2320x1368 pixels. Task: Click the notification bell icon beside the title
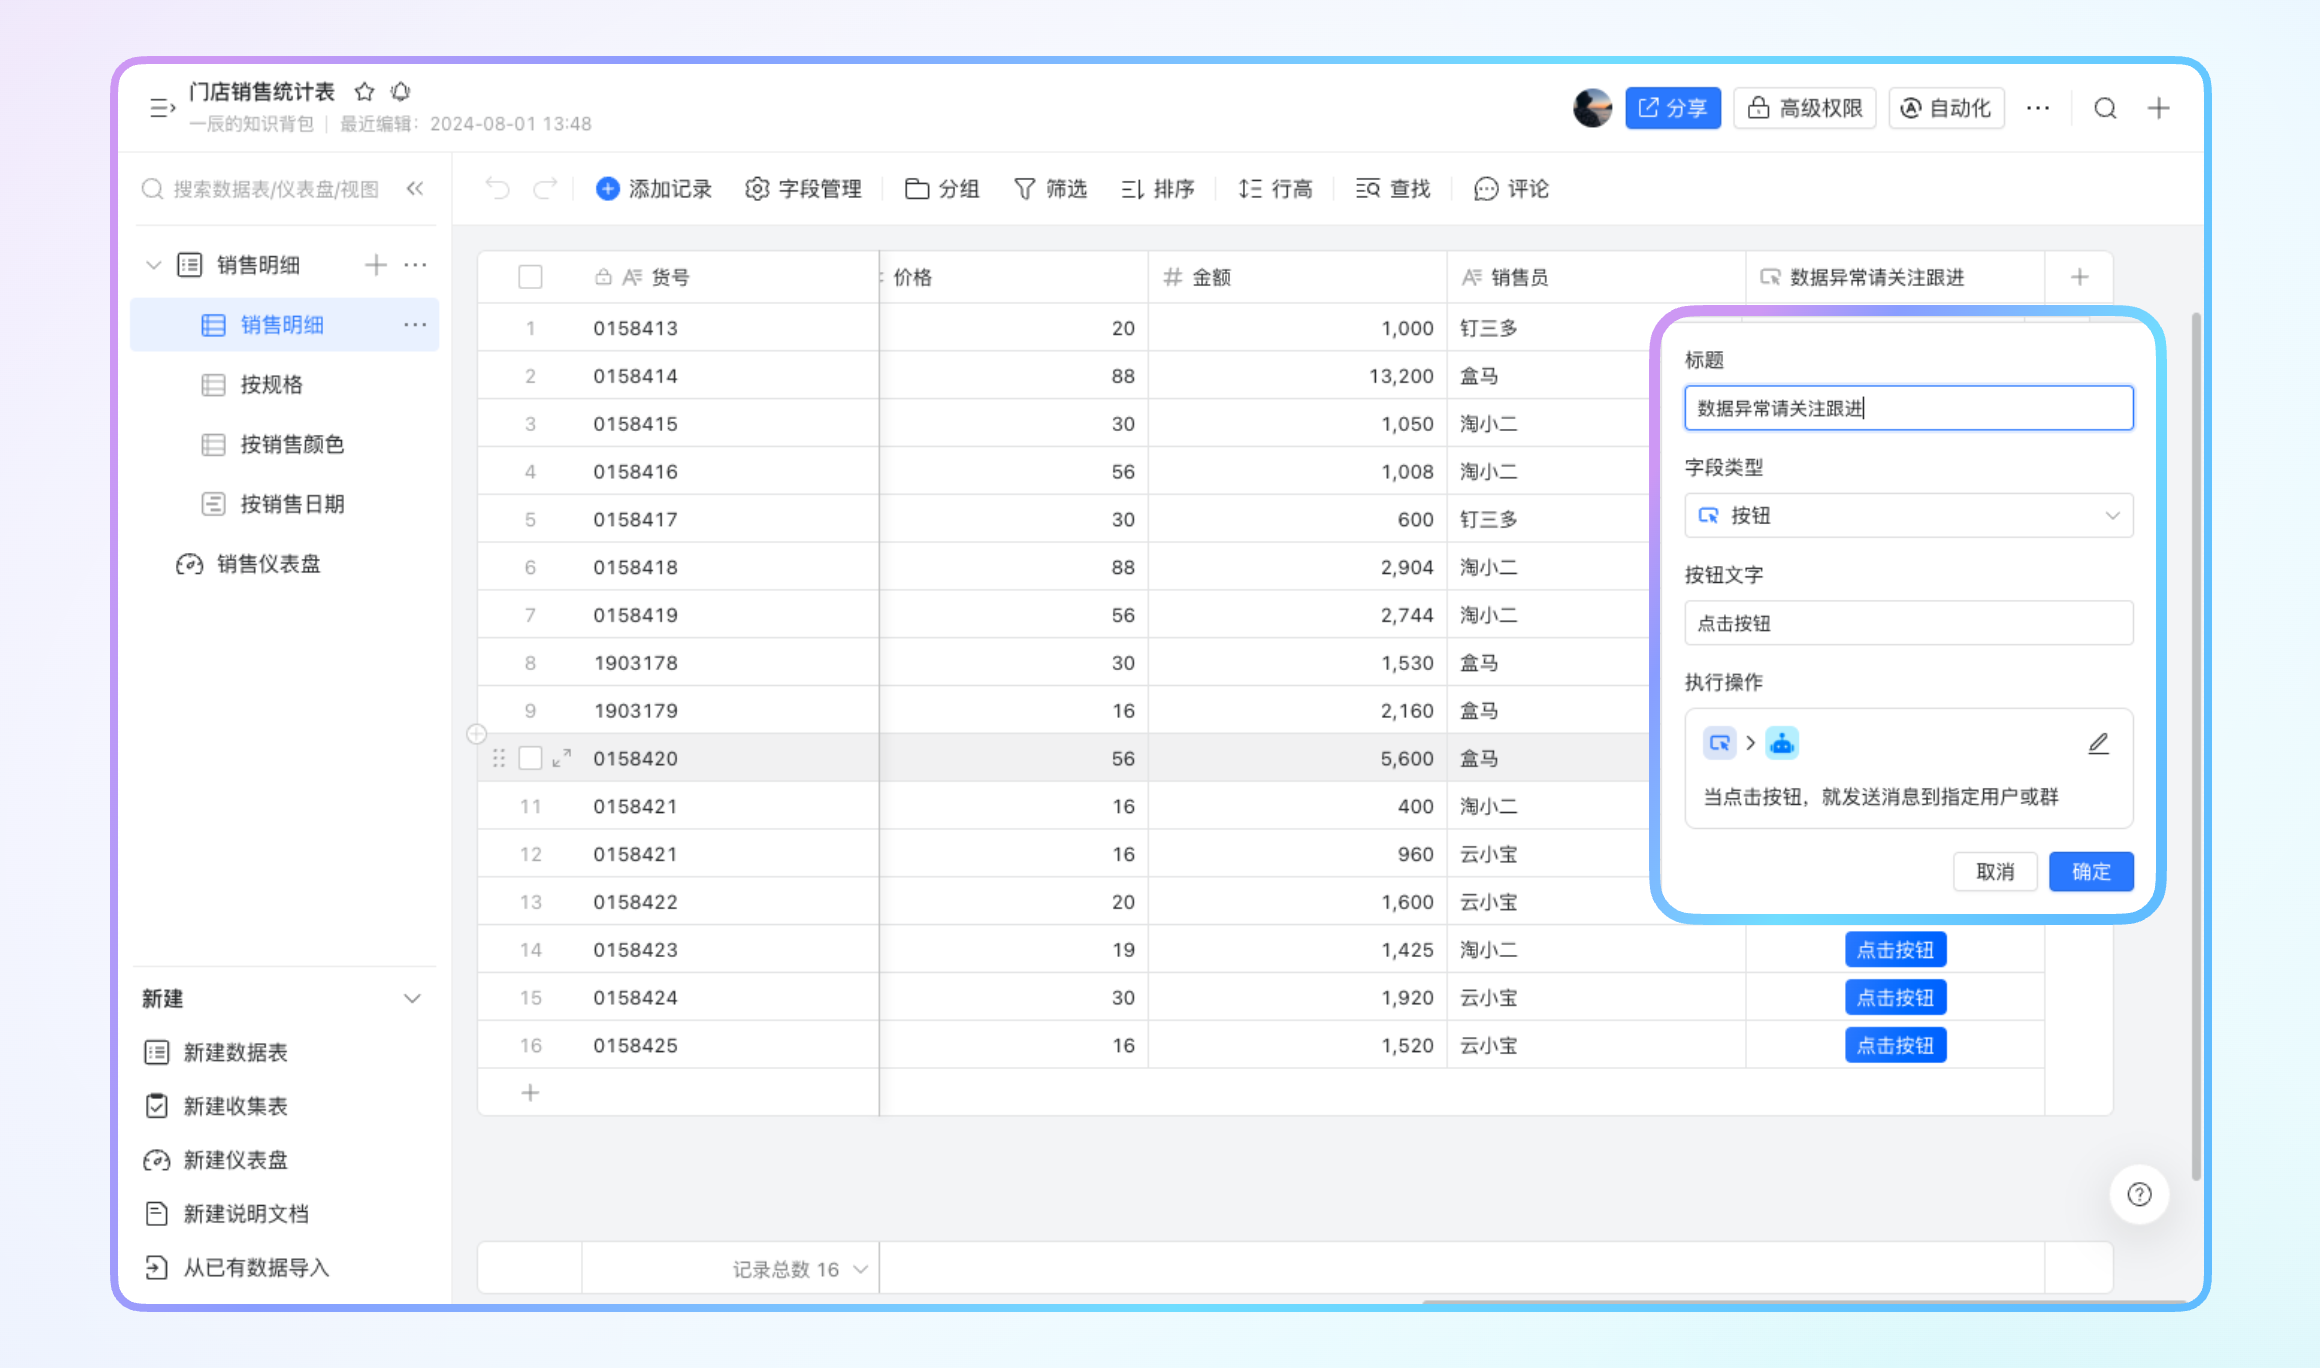click(401, 92)
